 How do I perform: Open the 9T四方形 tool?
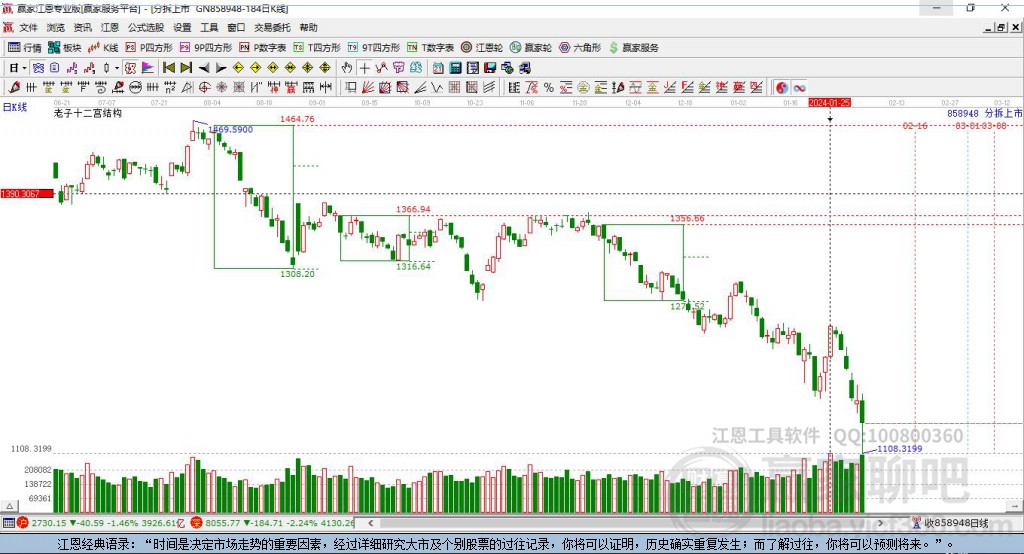374,48
